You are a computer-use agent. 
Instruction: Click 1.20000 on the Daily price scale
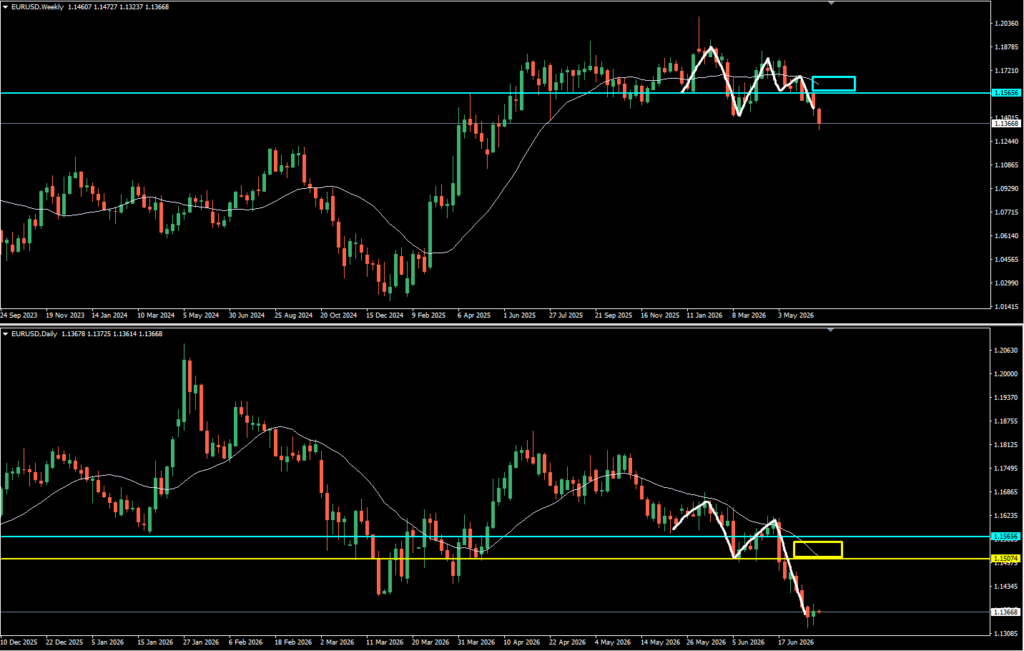(x=1006, y=373)
